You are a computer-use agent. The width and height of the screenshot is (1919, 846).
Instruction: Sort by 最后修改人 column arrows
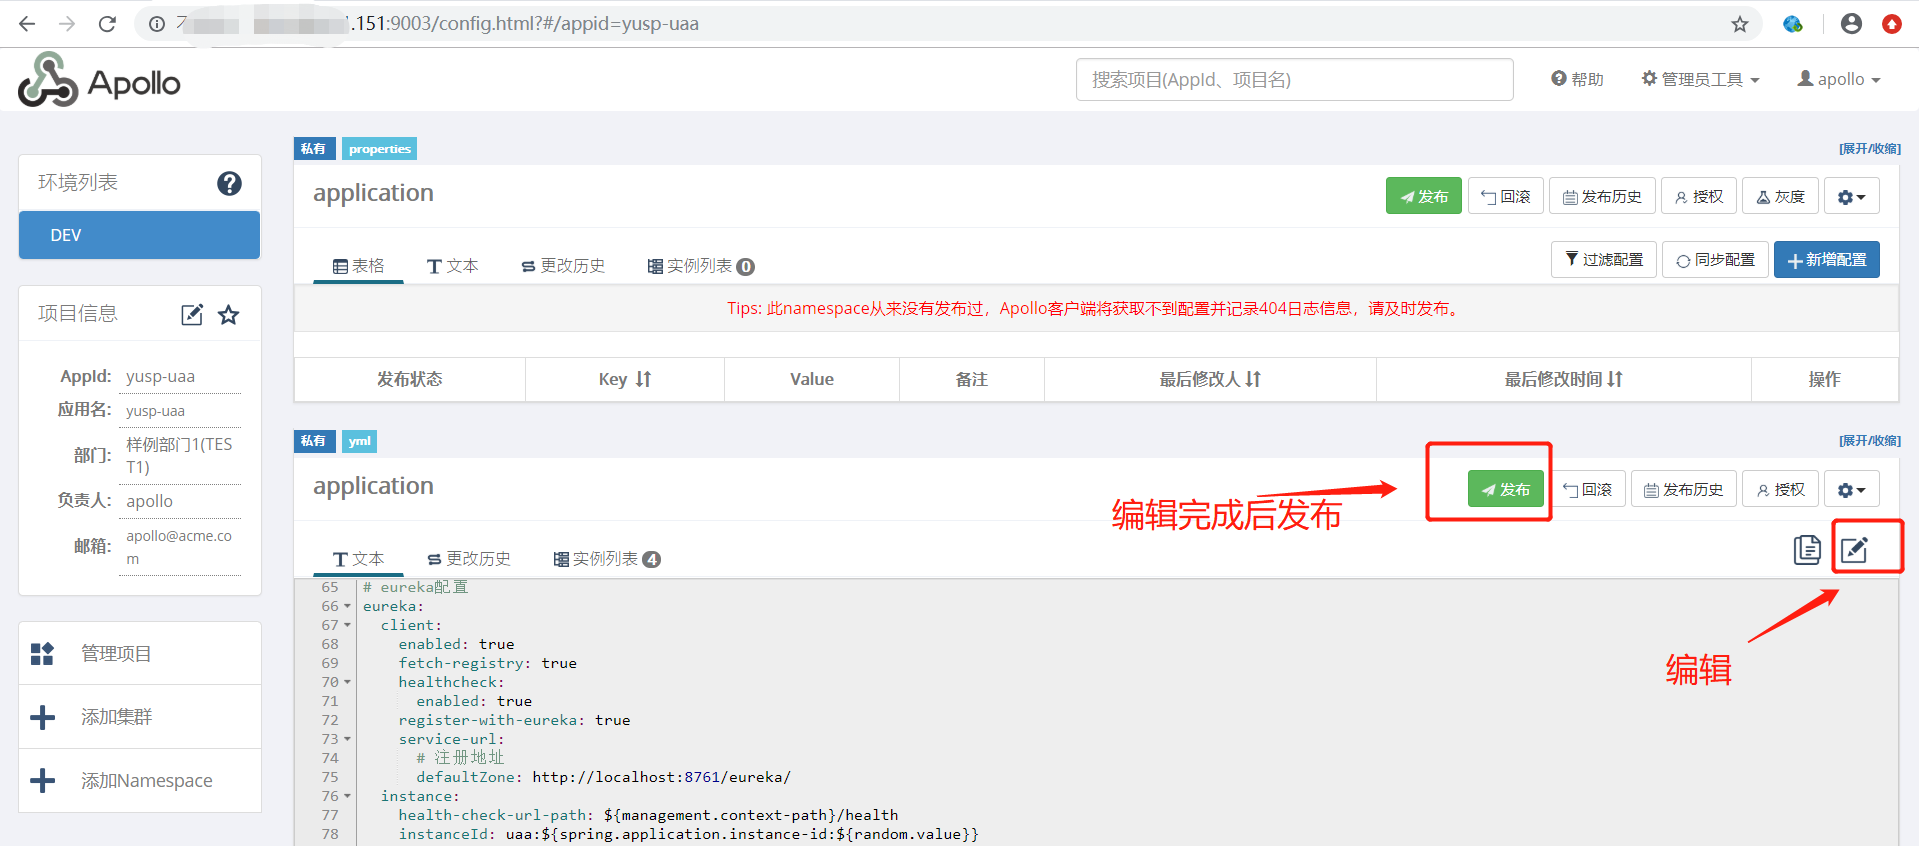click(1253, 379)
